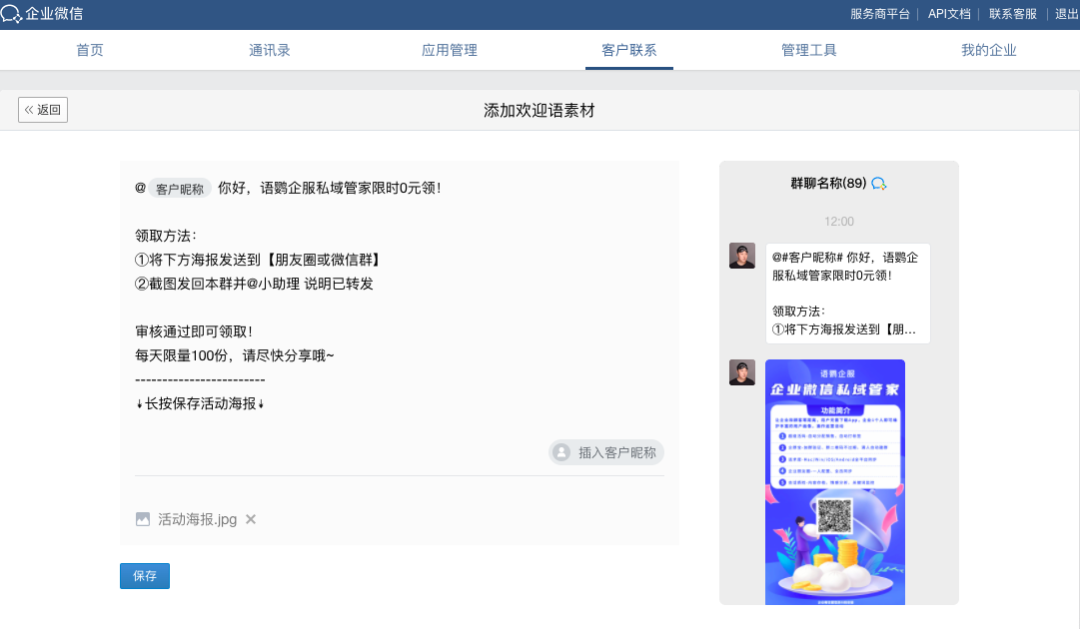This screenshot has width=1080, height=629.
Task: Switch to the 通讯录 tab
Action: click(x=269, y=50)
